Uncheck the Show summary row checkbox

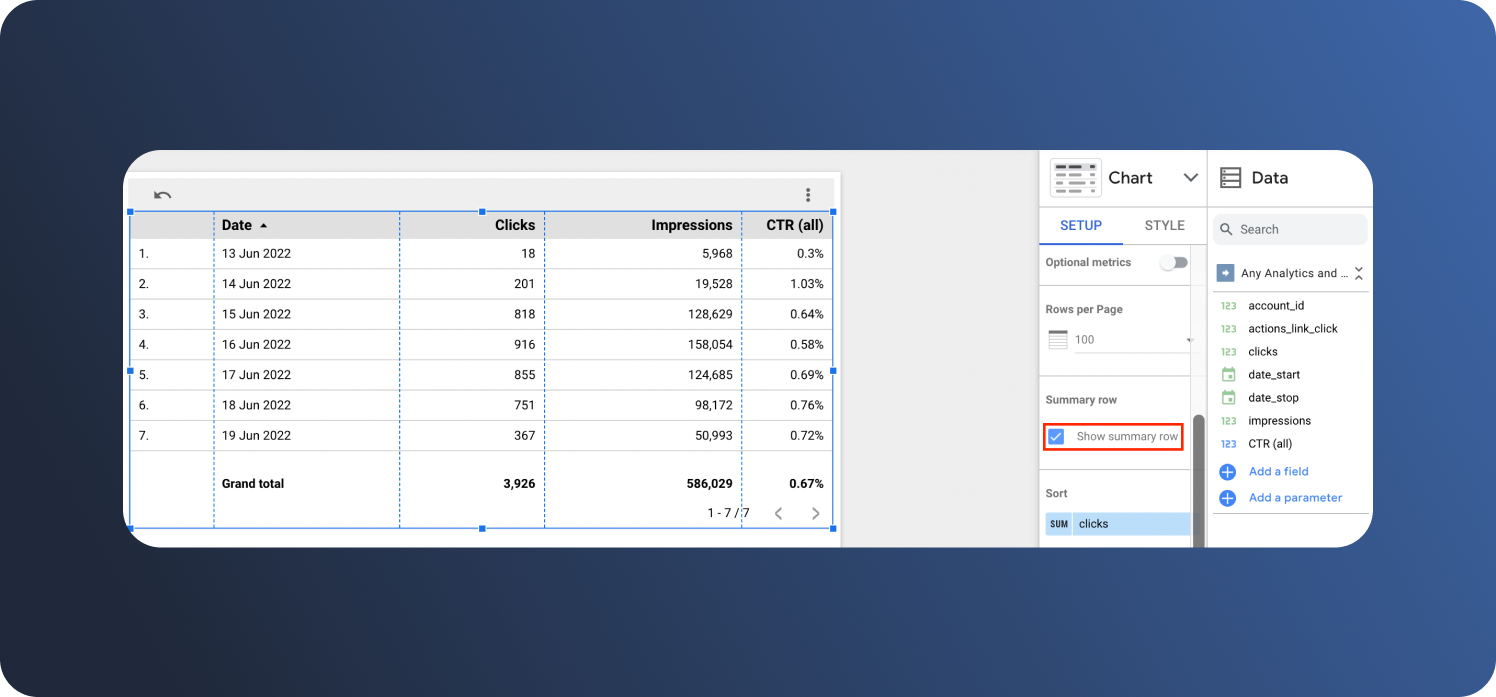[1057, 436]
